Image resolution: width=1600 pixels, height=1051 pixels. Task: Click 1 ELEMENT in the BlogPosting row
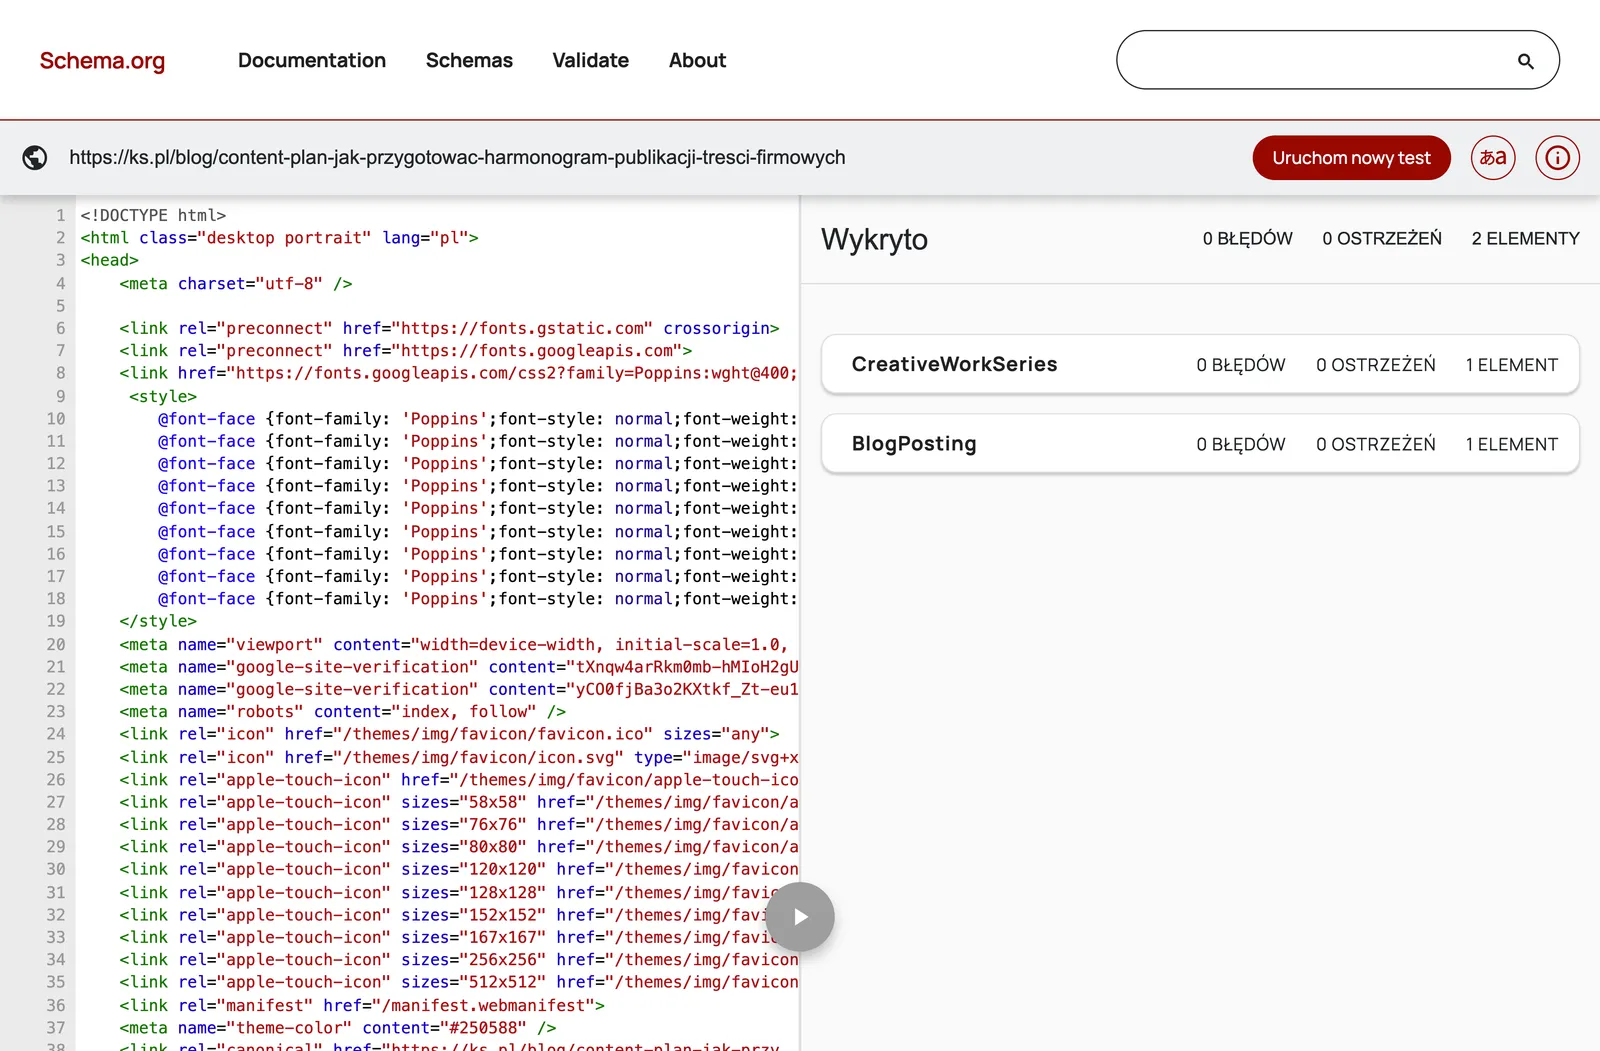coord(1511,444)
